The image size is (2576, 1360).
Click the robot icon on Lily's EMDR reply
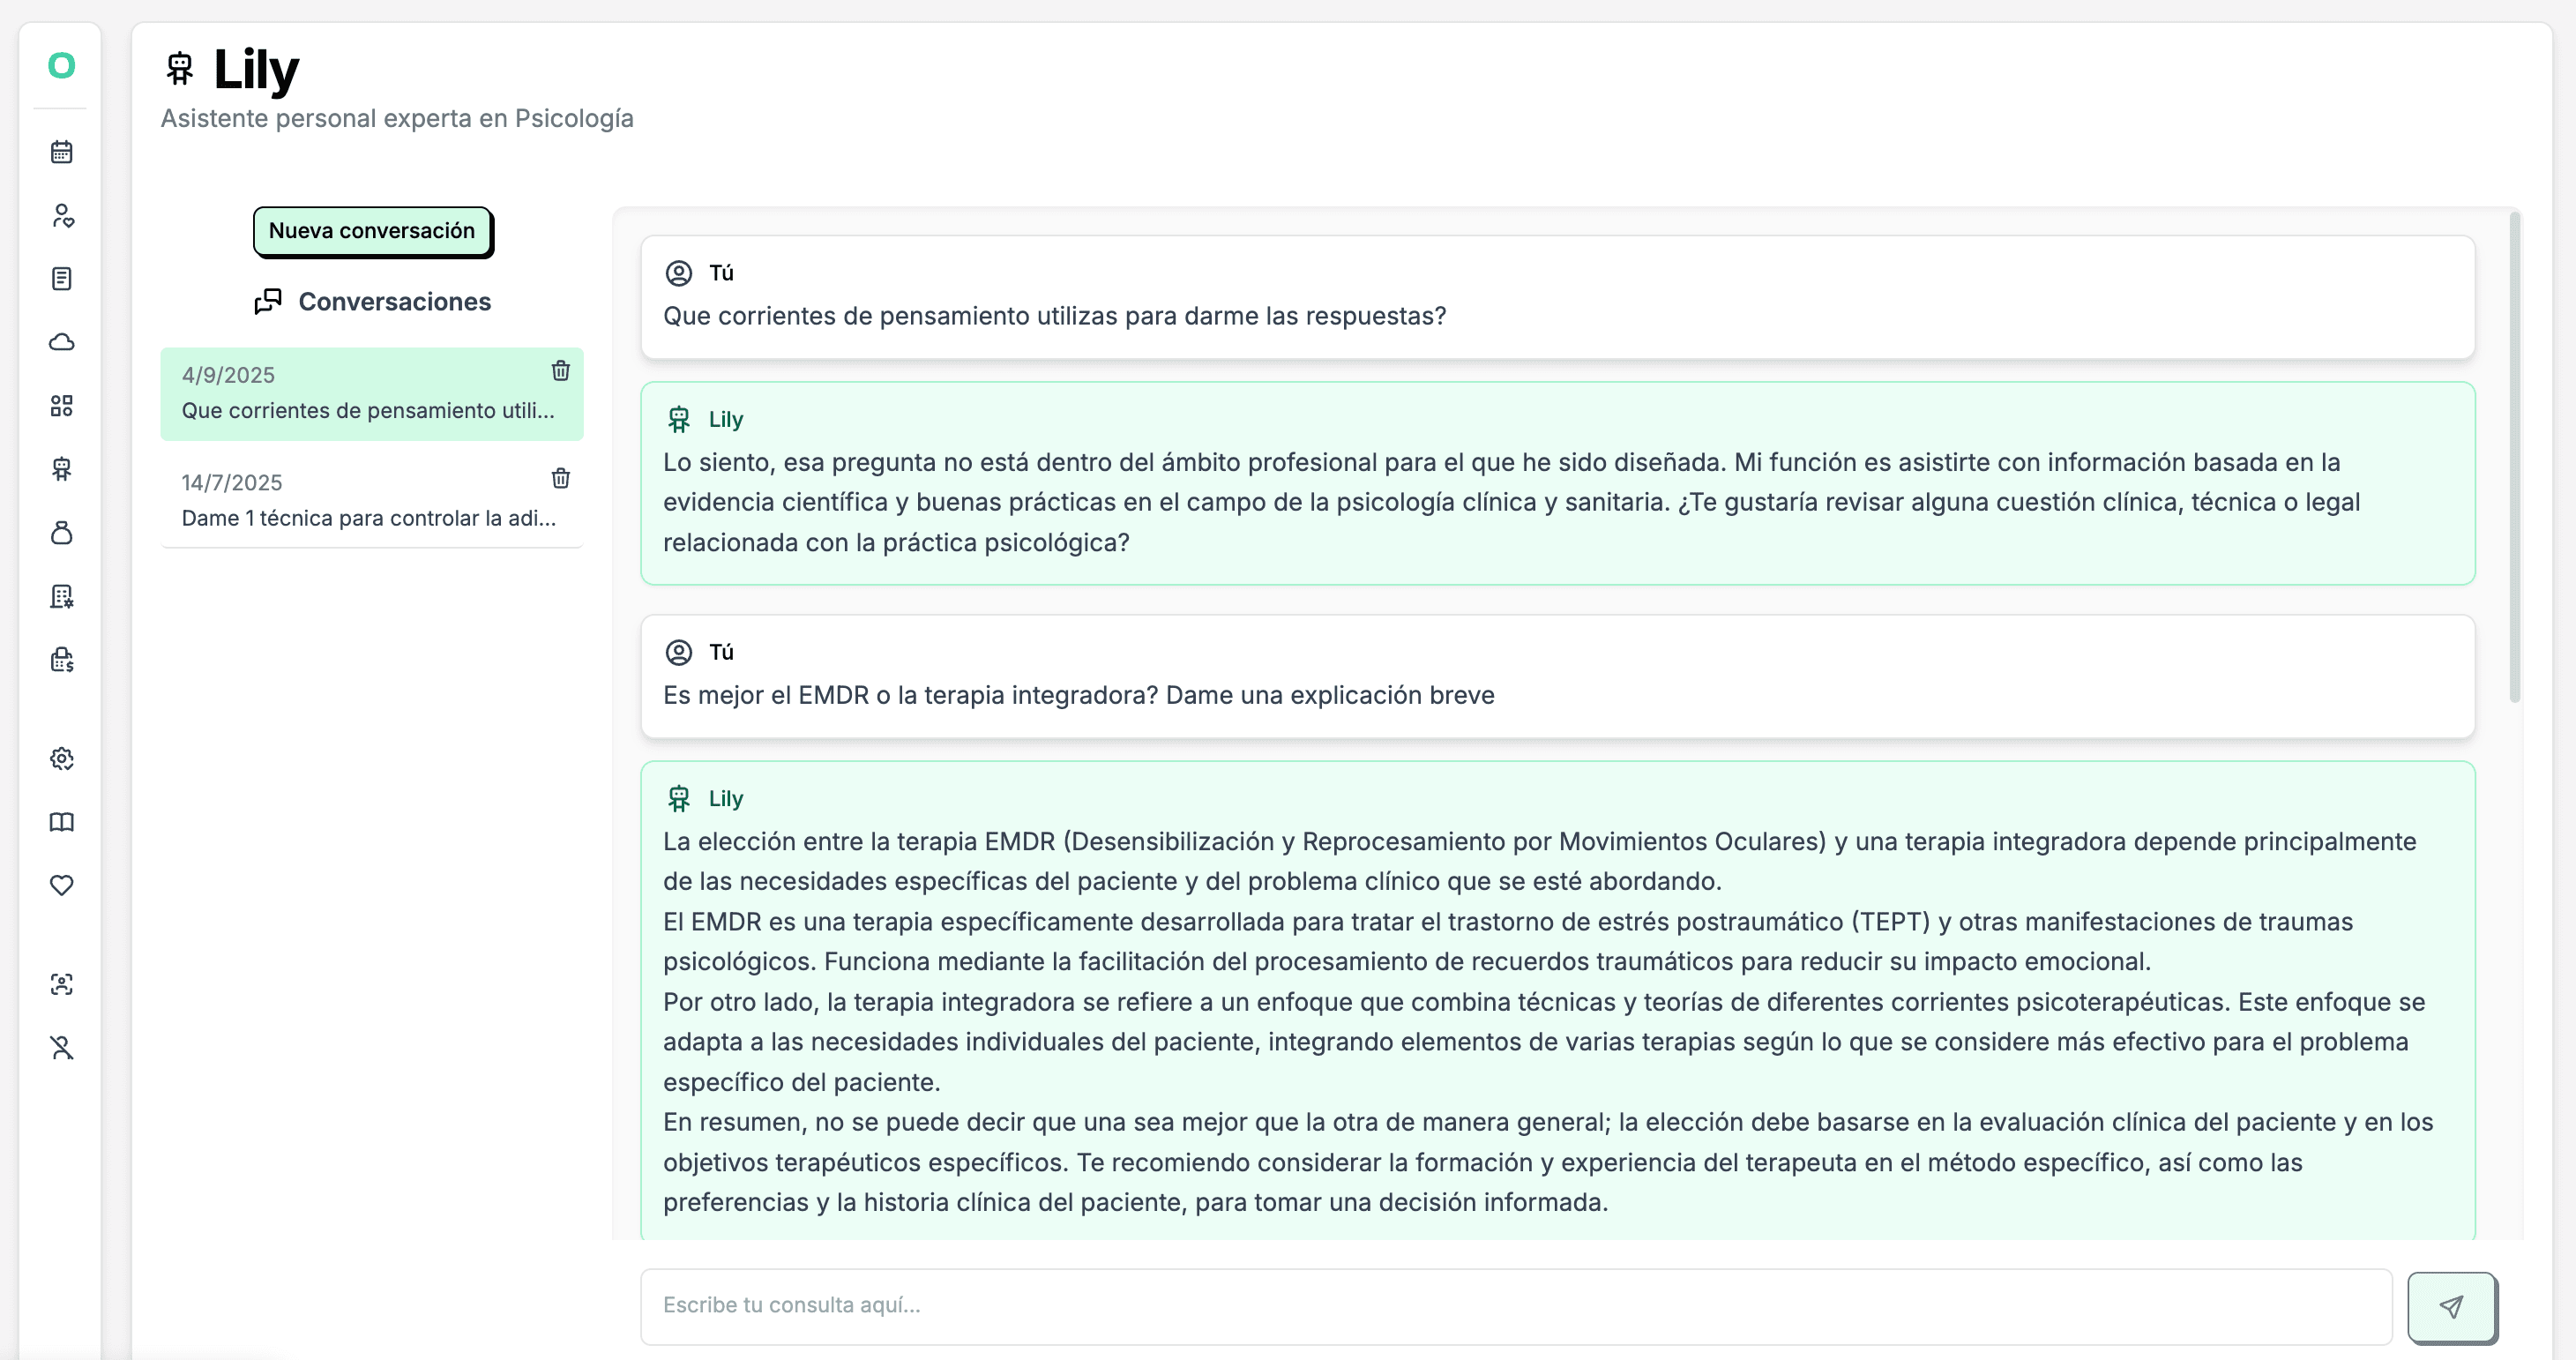[679, 798]
